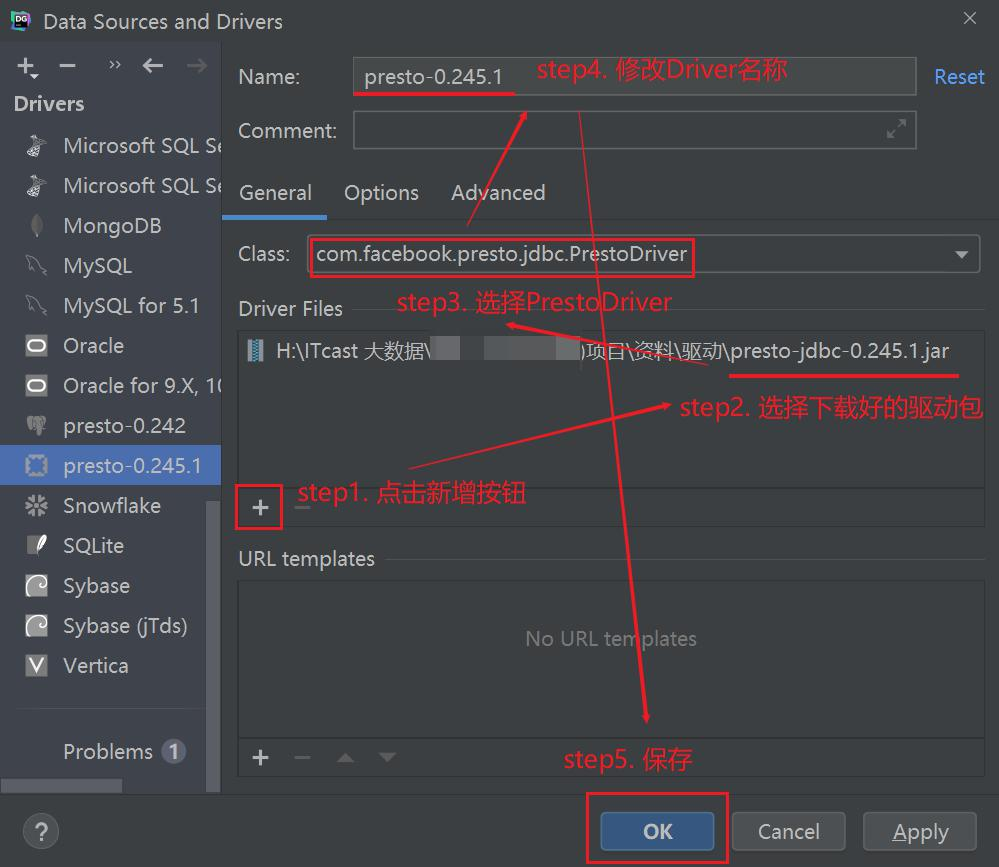Add a URL template using its plus icon

tap(260, 757)
